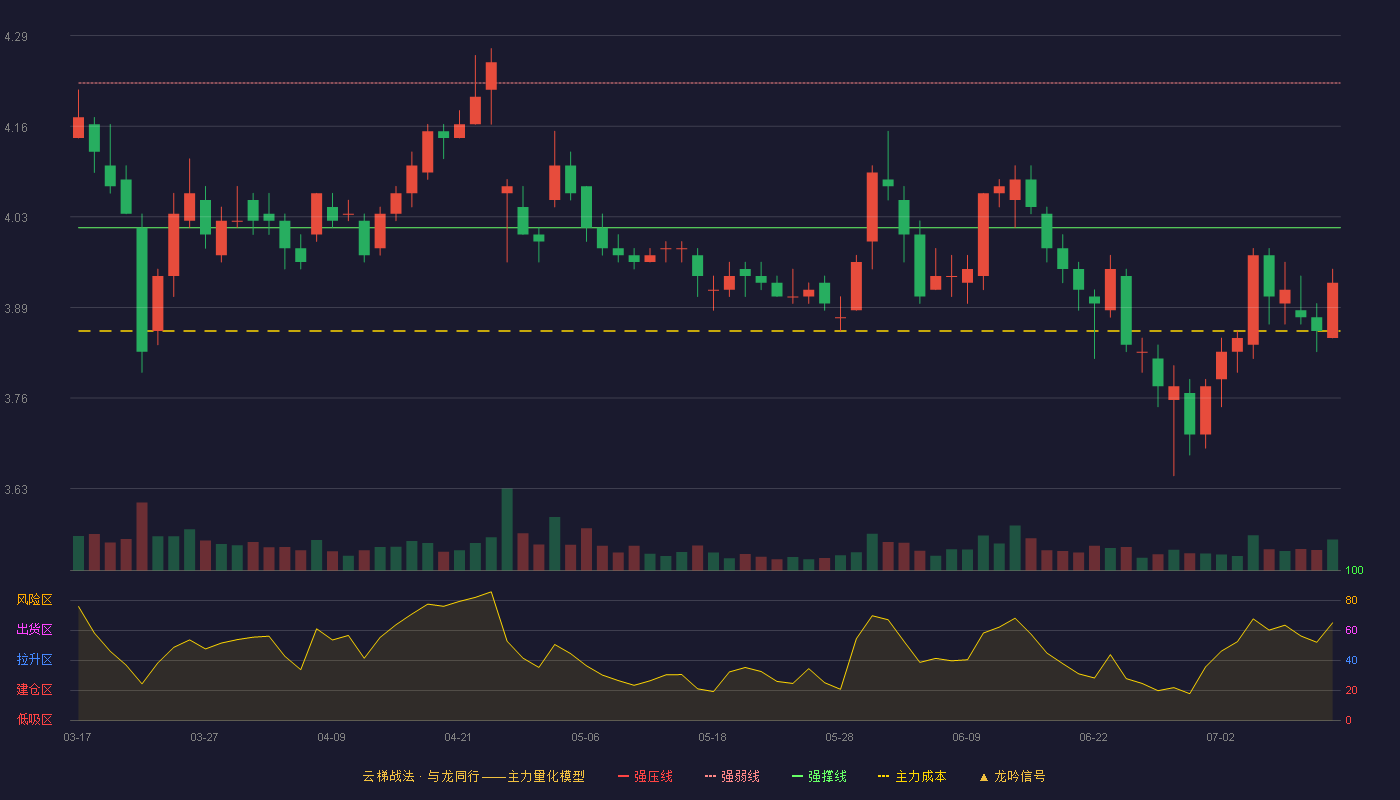The image size is (1400, 800).
Task: Select the highest red candlestick near 4.27
Action: coord(491,76)
